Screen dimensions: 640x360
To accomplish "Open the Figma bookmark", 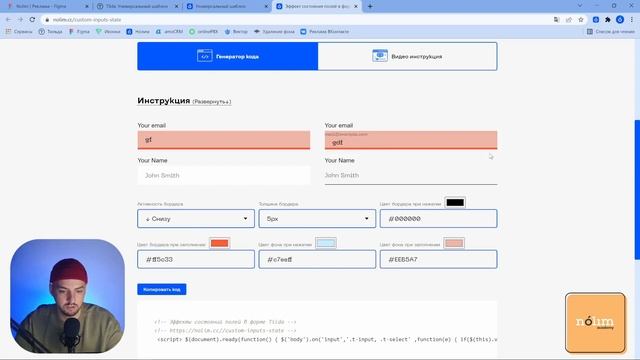I will click(x=79, y=31).
